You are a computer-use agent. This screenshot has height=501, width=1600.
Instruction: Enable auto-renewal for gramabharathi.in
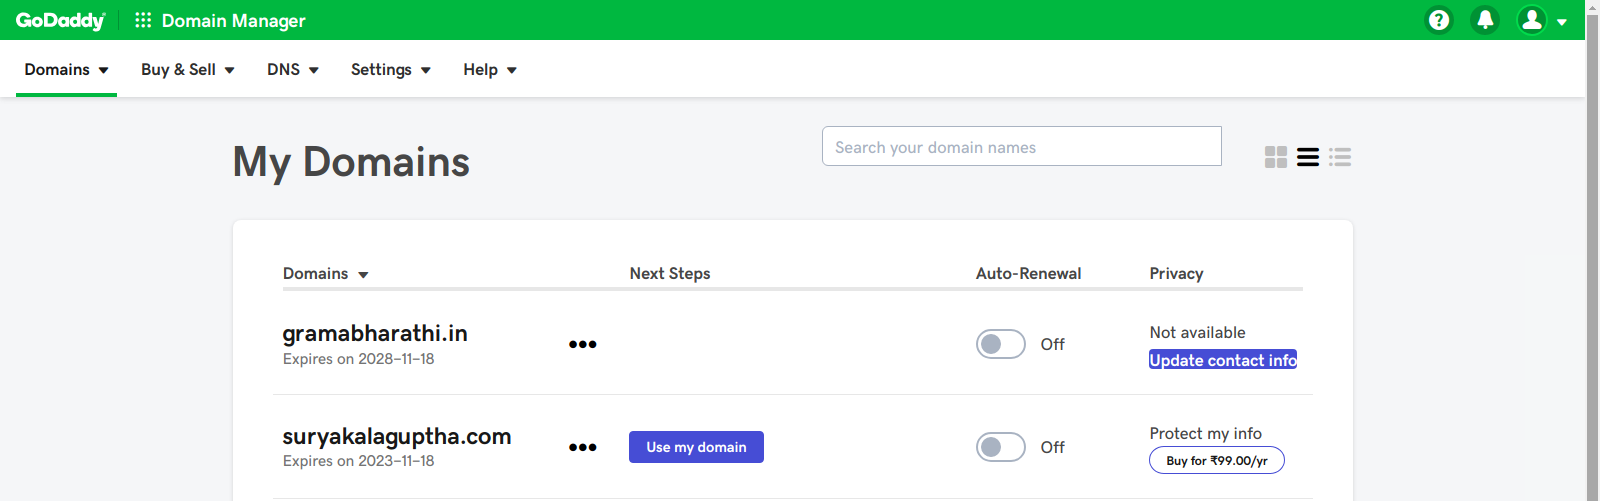coord(1001,344)
